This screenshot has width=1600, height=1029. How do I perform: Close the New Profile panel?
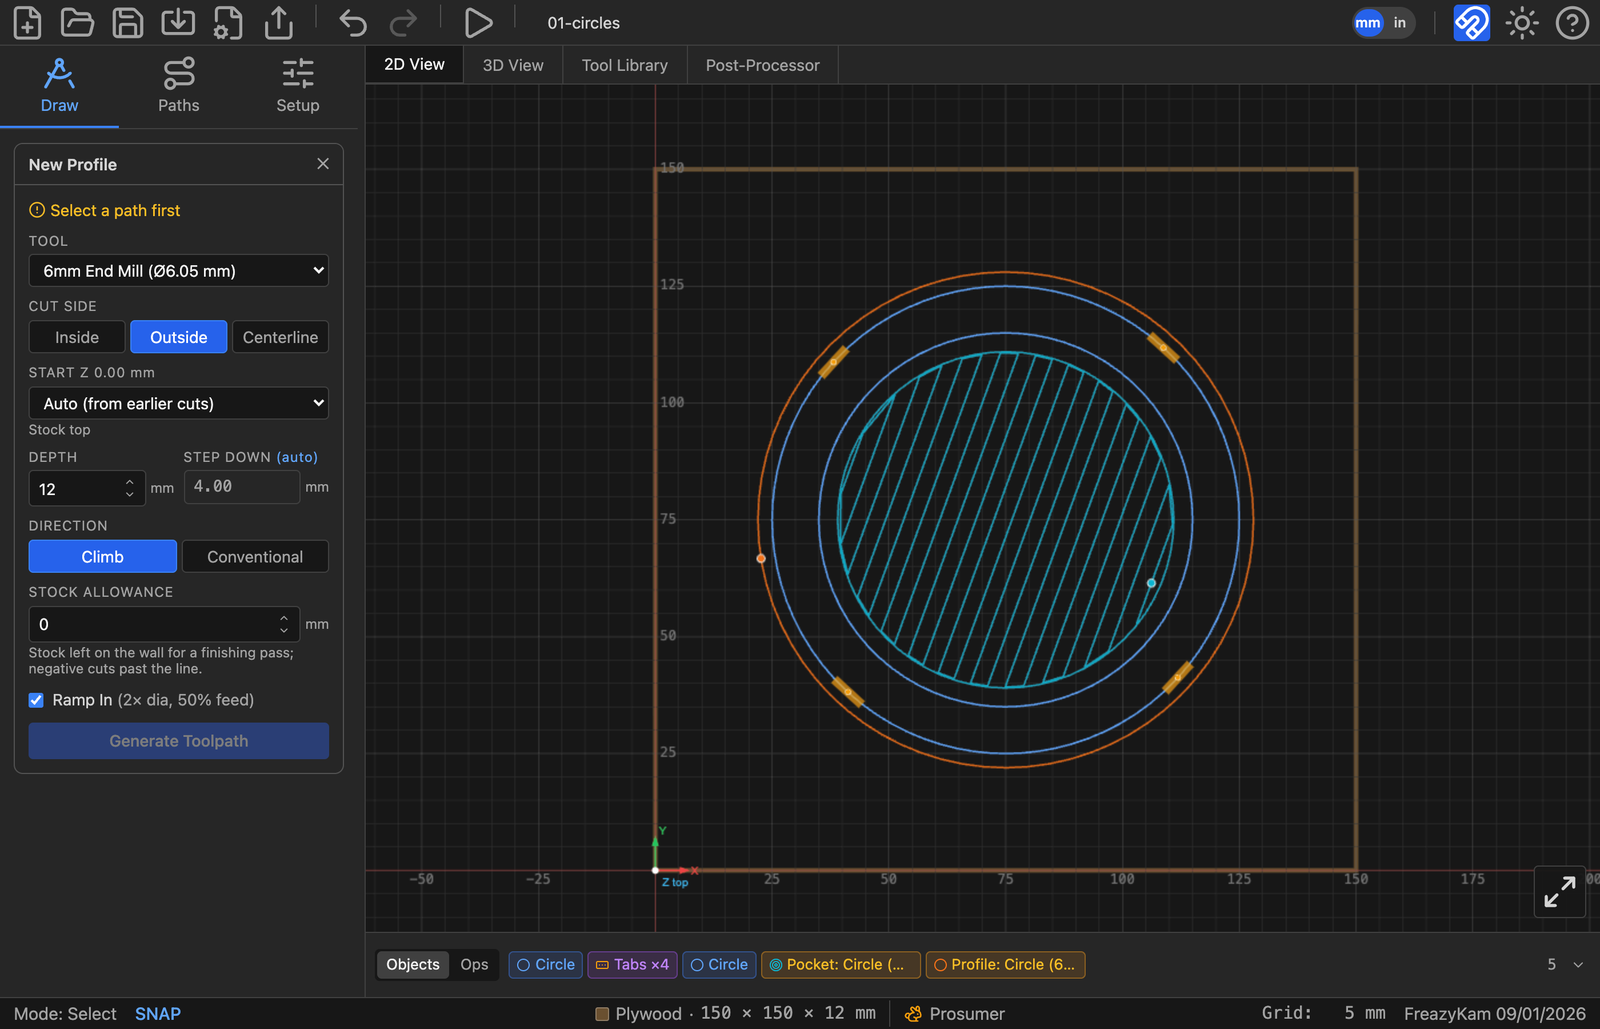coord(323,164)
